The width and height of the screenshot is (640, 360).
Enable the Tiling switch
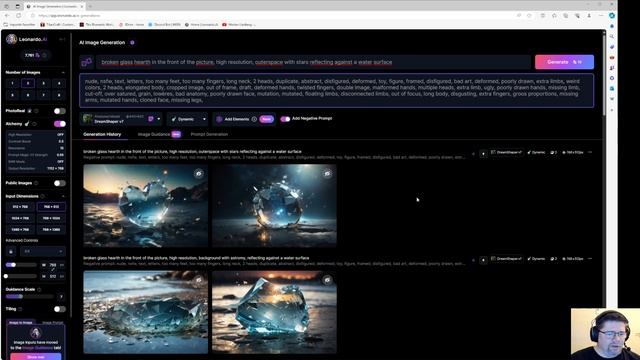click(x=60, y=309)
